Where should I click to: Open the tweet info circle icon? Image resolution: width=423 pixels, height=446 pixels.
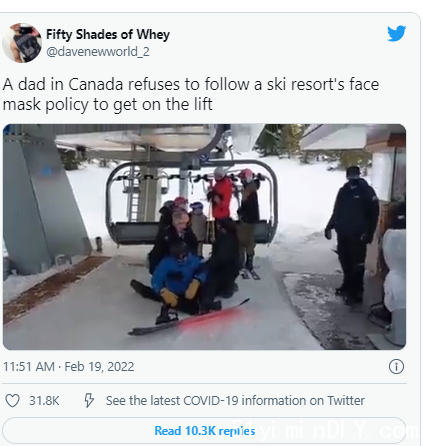pyautogui.click(x=396, y=367)
